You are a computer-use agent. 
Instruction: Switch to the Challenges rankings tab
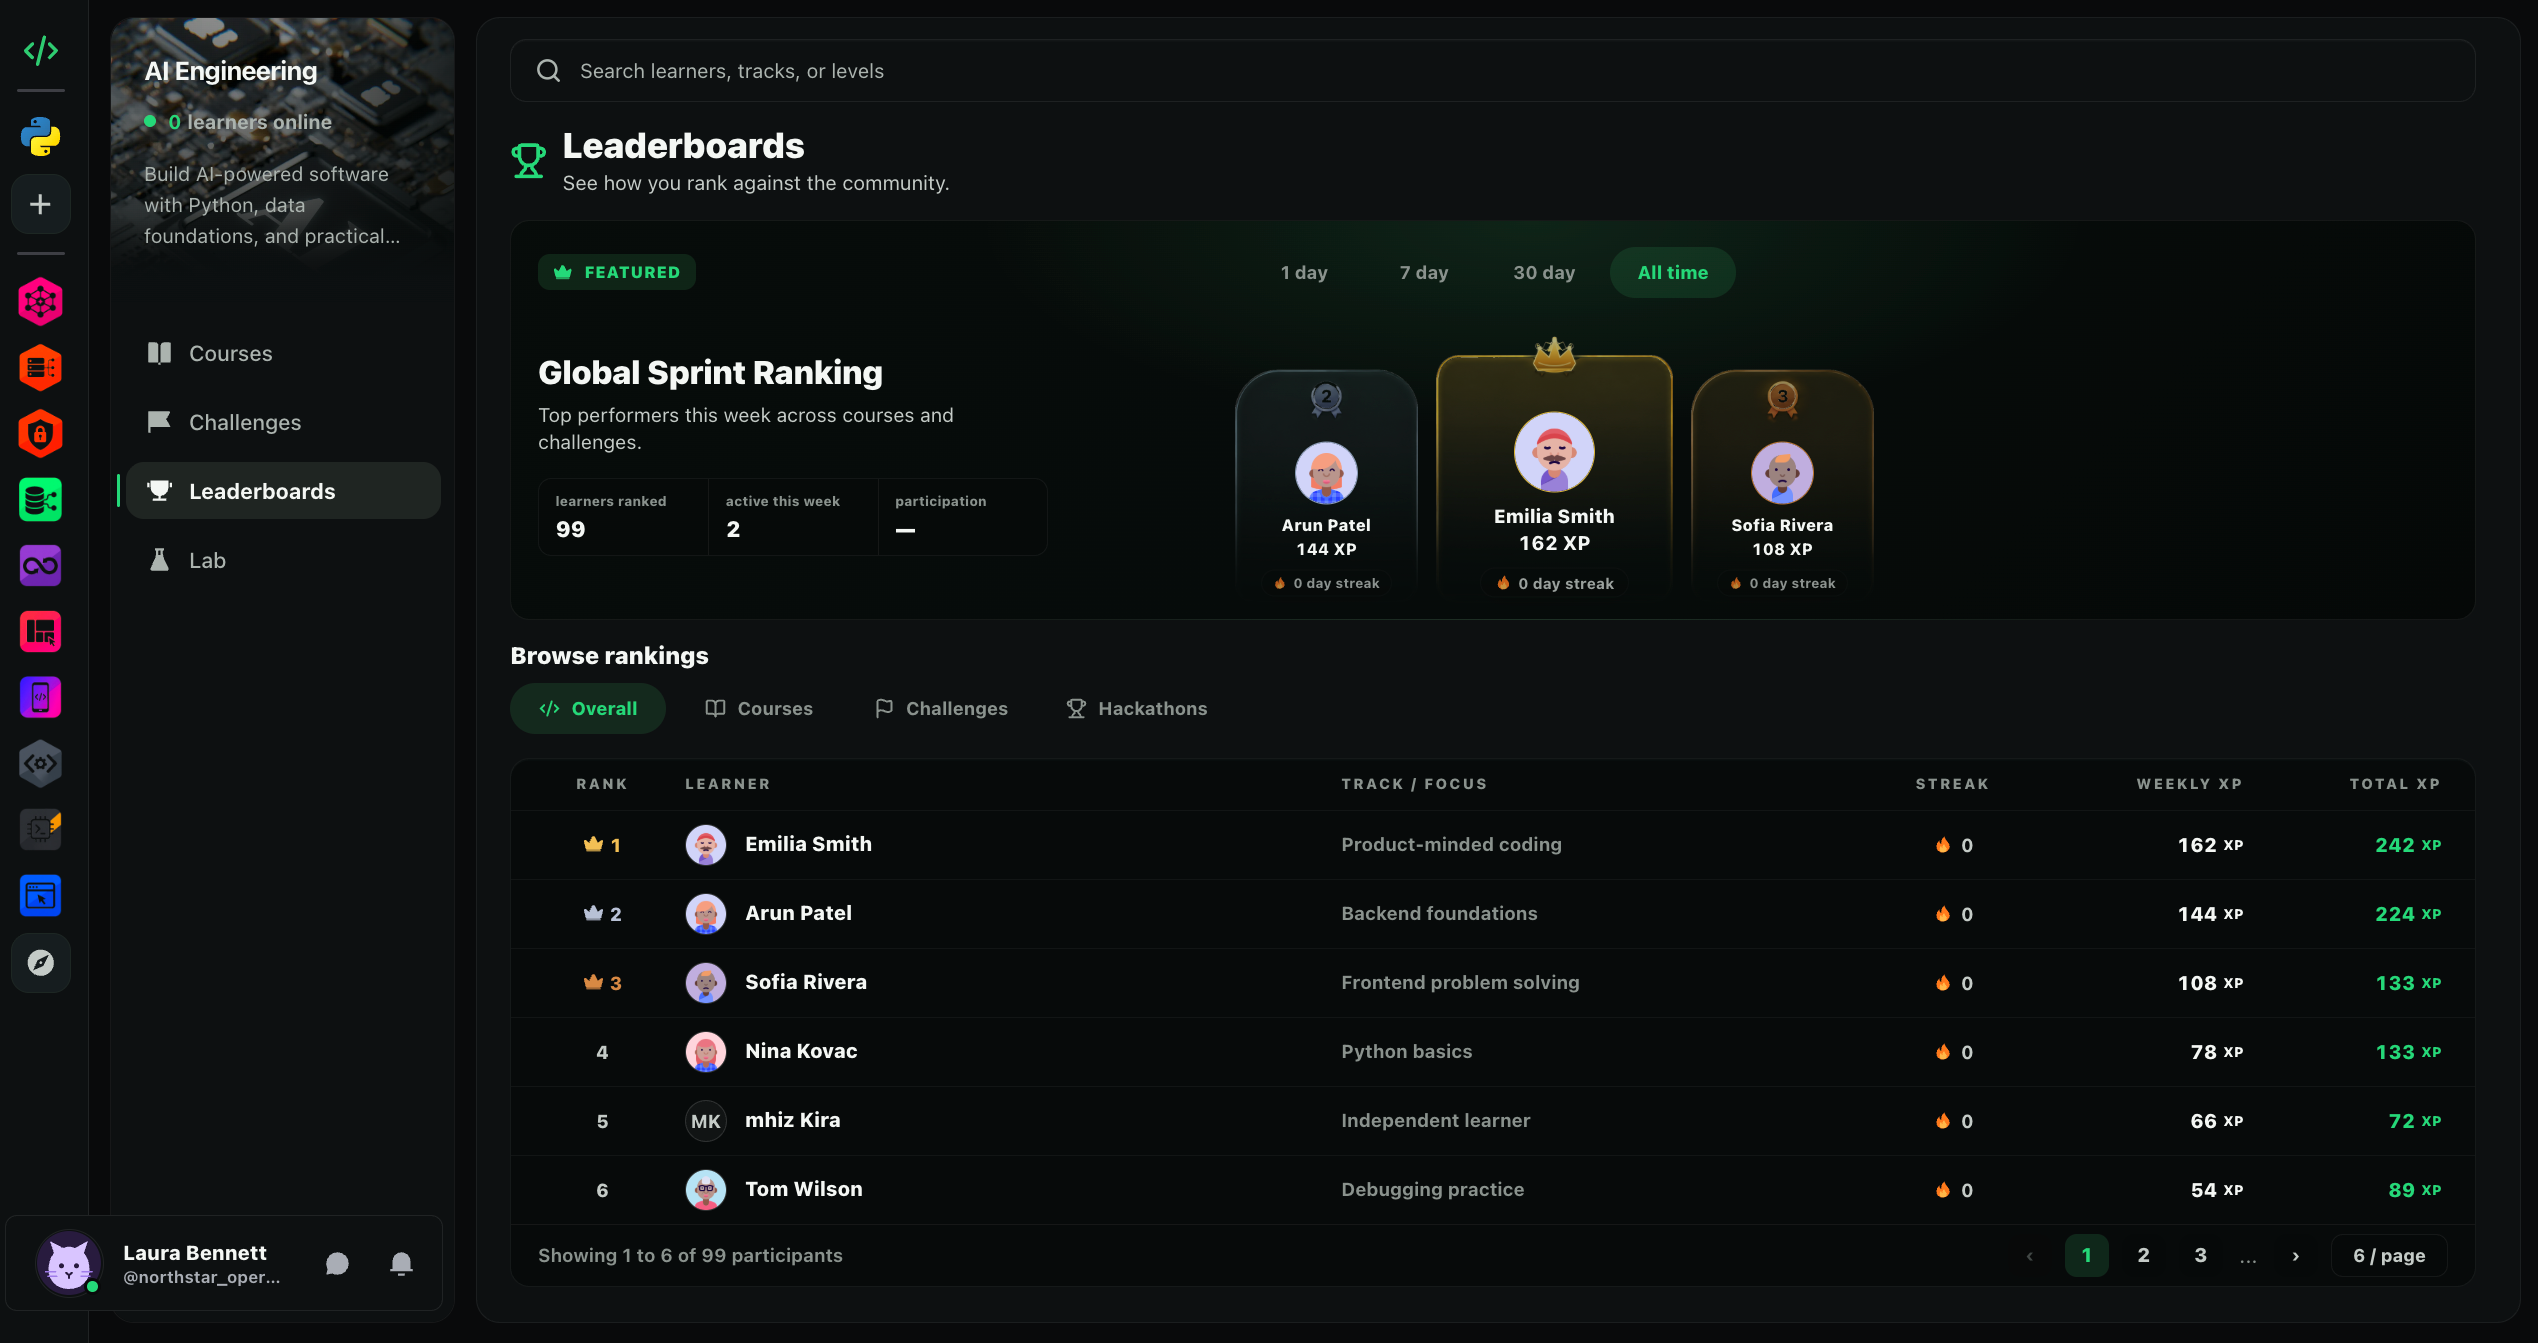[x=941, y=708]
